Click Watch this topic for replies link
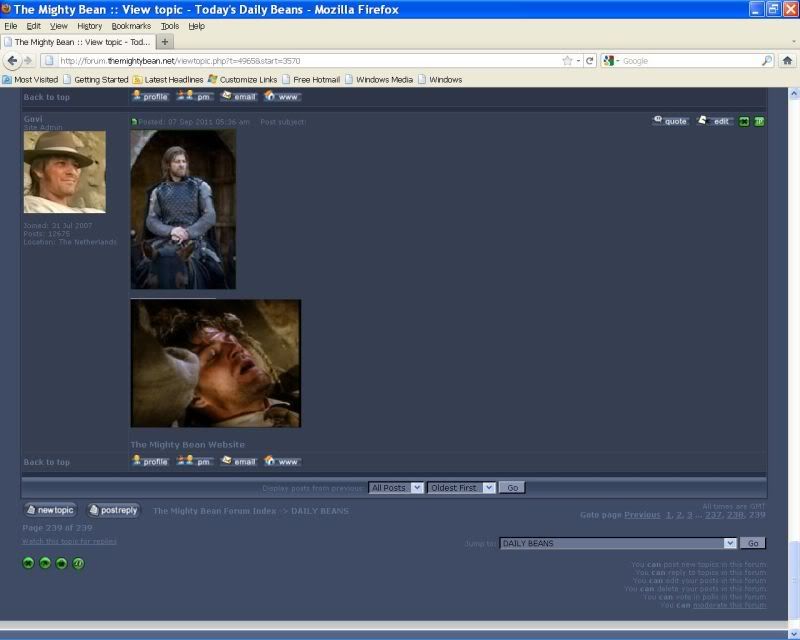 click(69, 541)
